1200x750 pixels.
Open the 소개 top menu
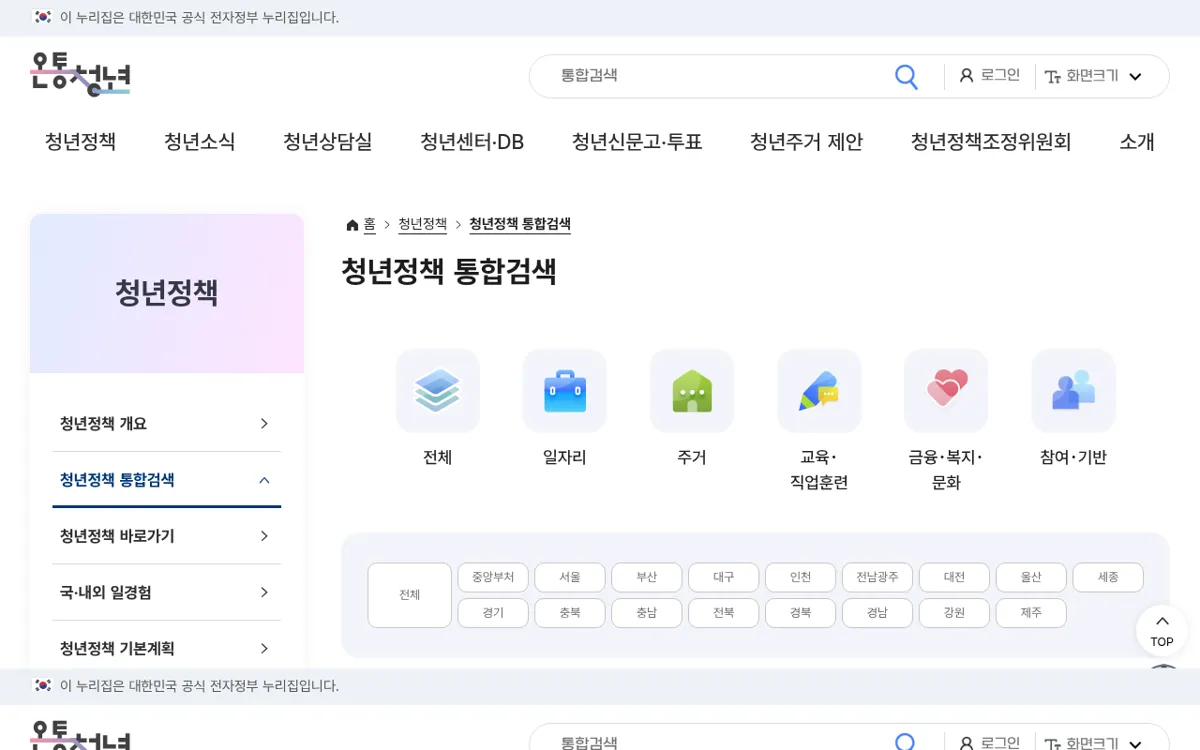(x=1137, y=142)
